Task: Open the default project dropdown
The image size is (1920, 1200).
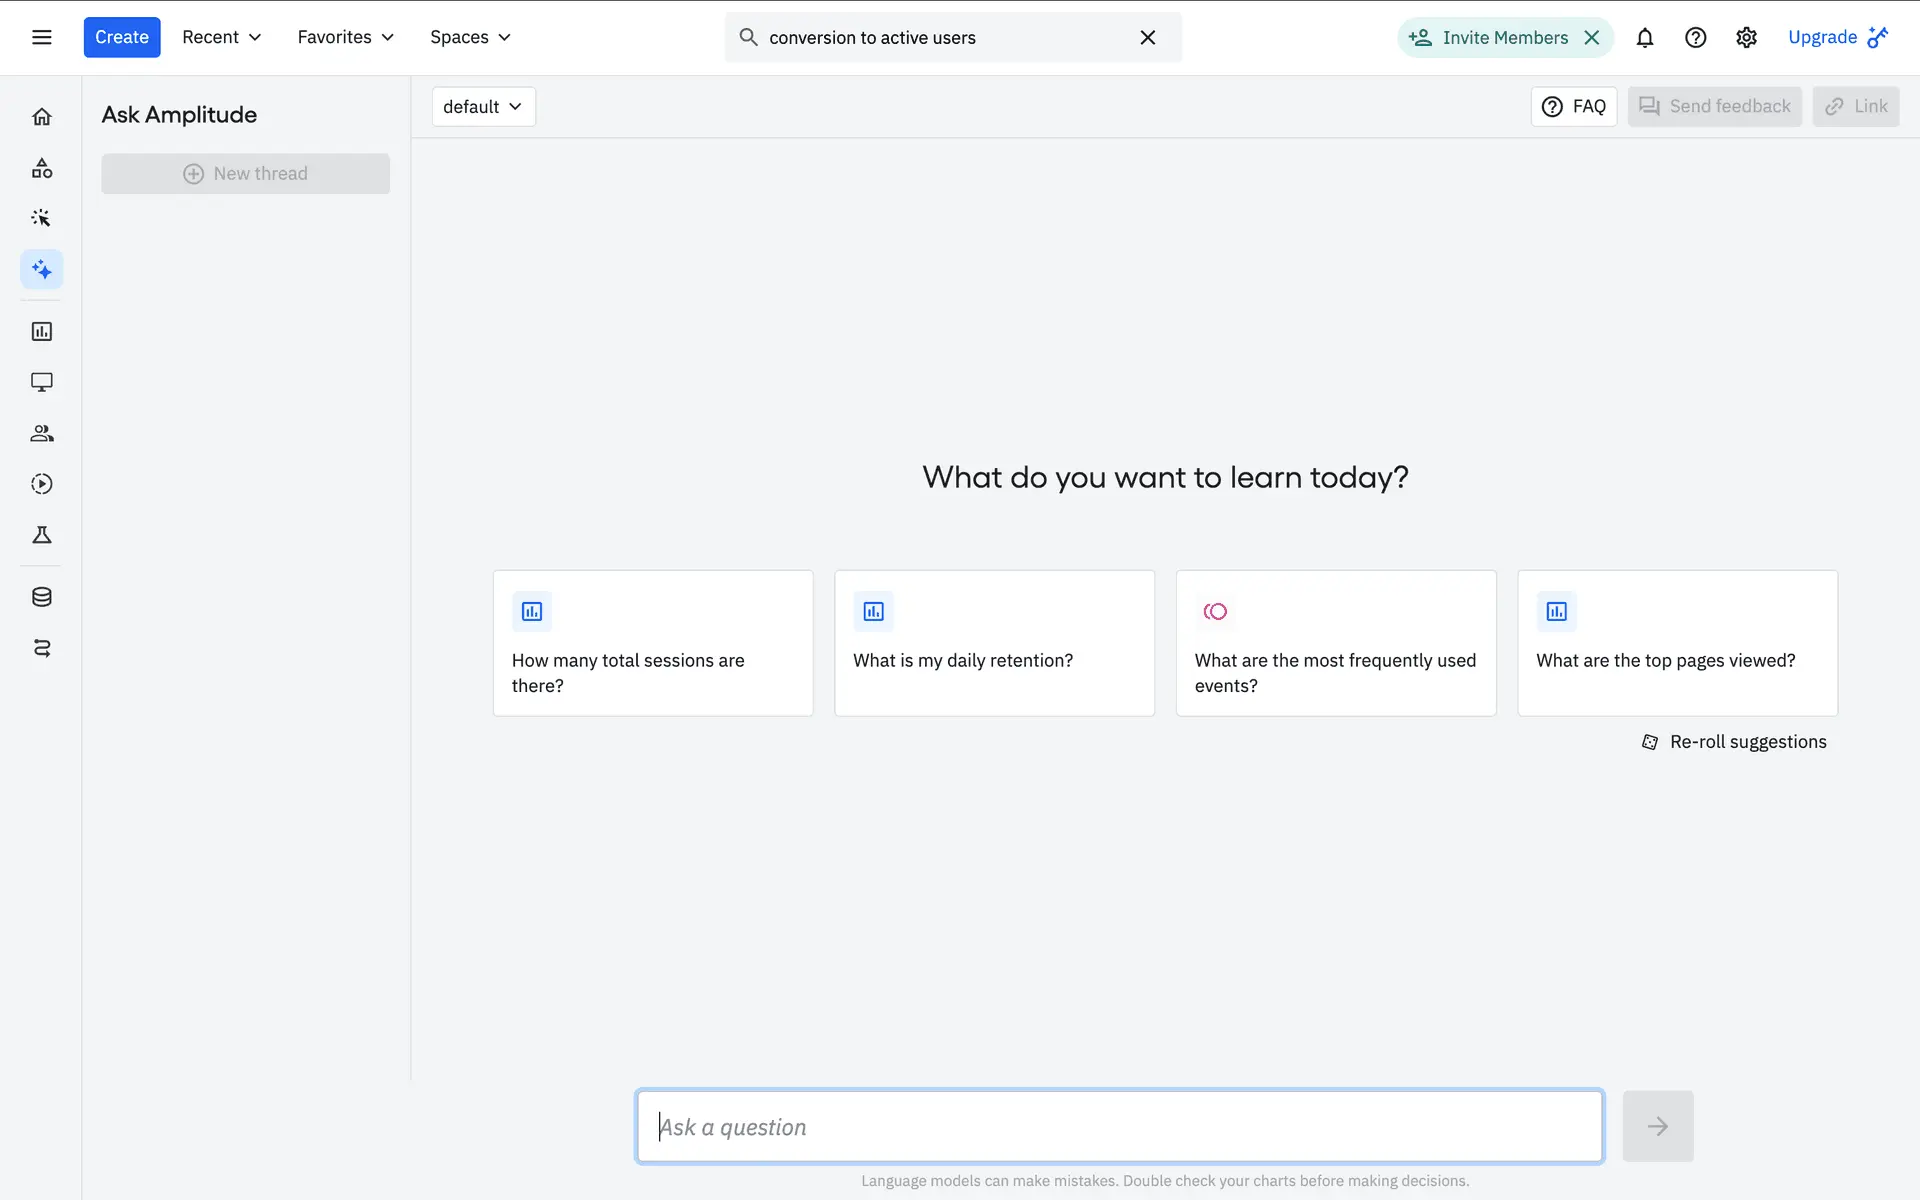Action: [483, 106]
